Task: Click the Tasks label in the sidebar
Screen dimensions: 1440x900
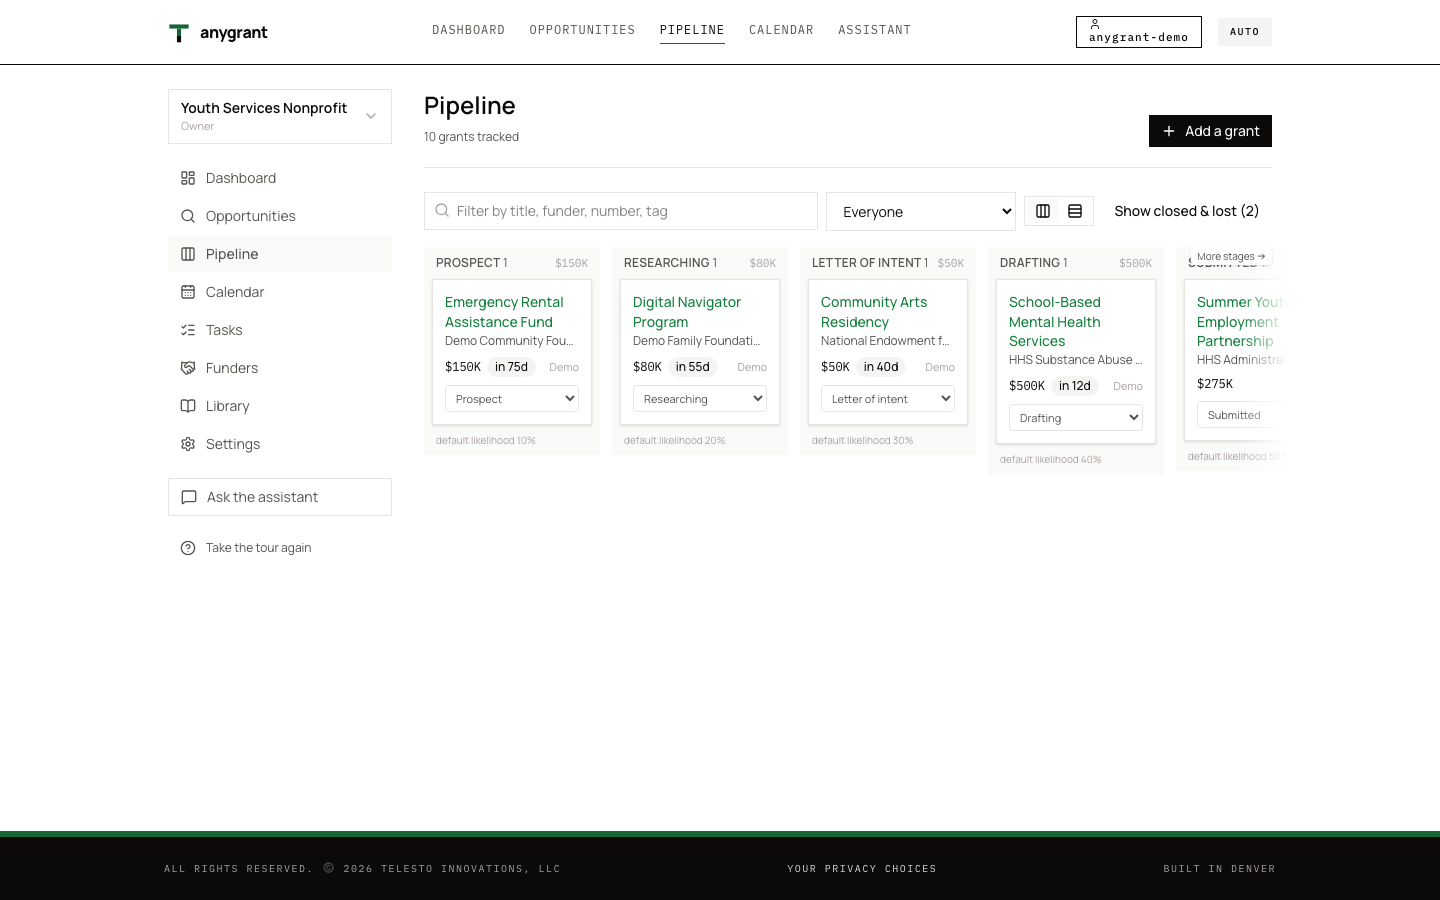Action: 224,330
